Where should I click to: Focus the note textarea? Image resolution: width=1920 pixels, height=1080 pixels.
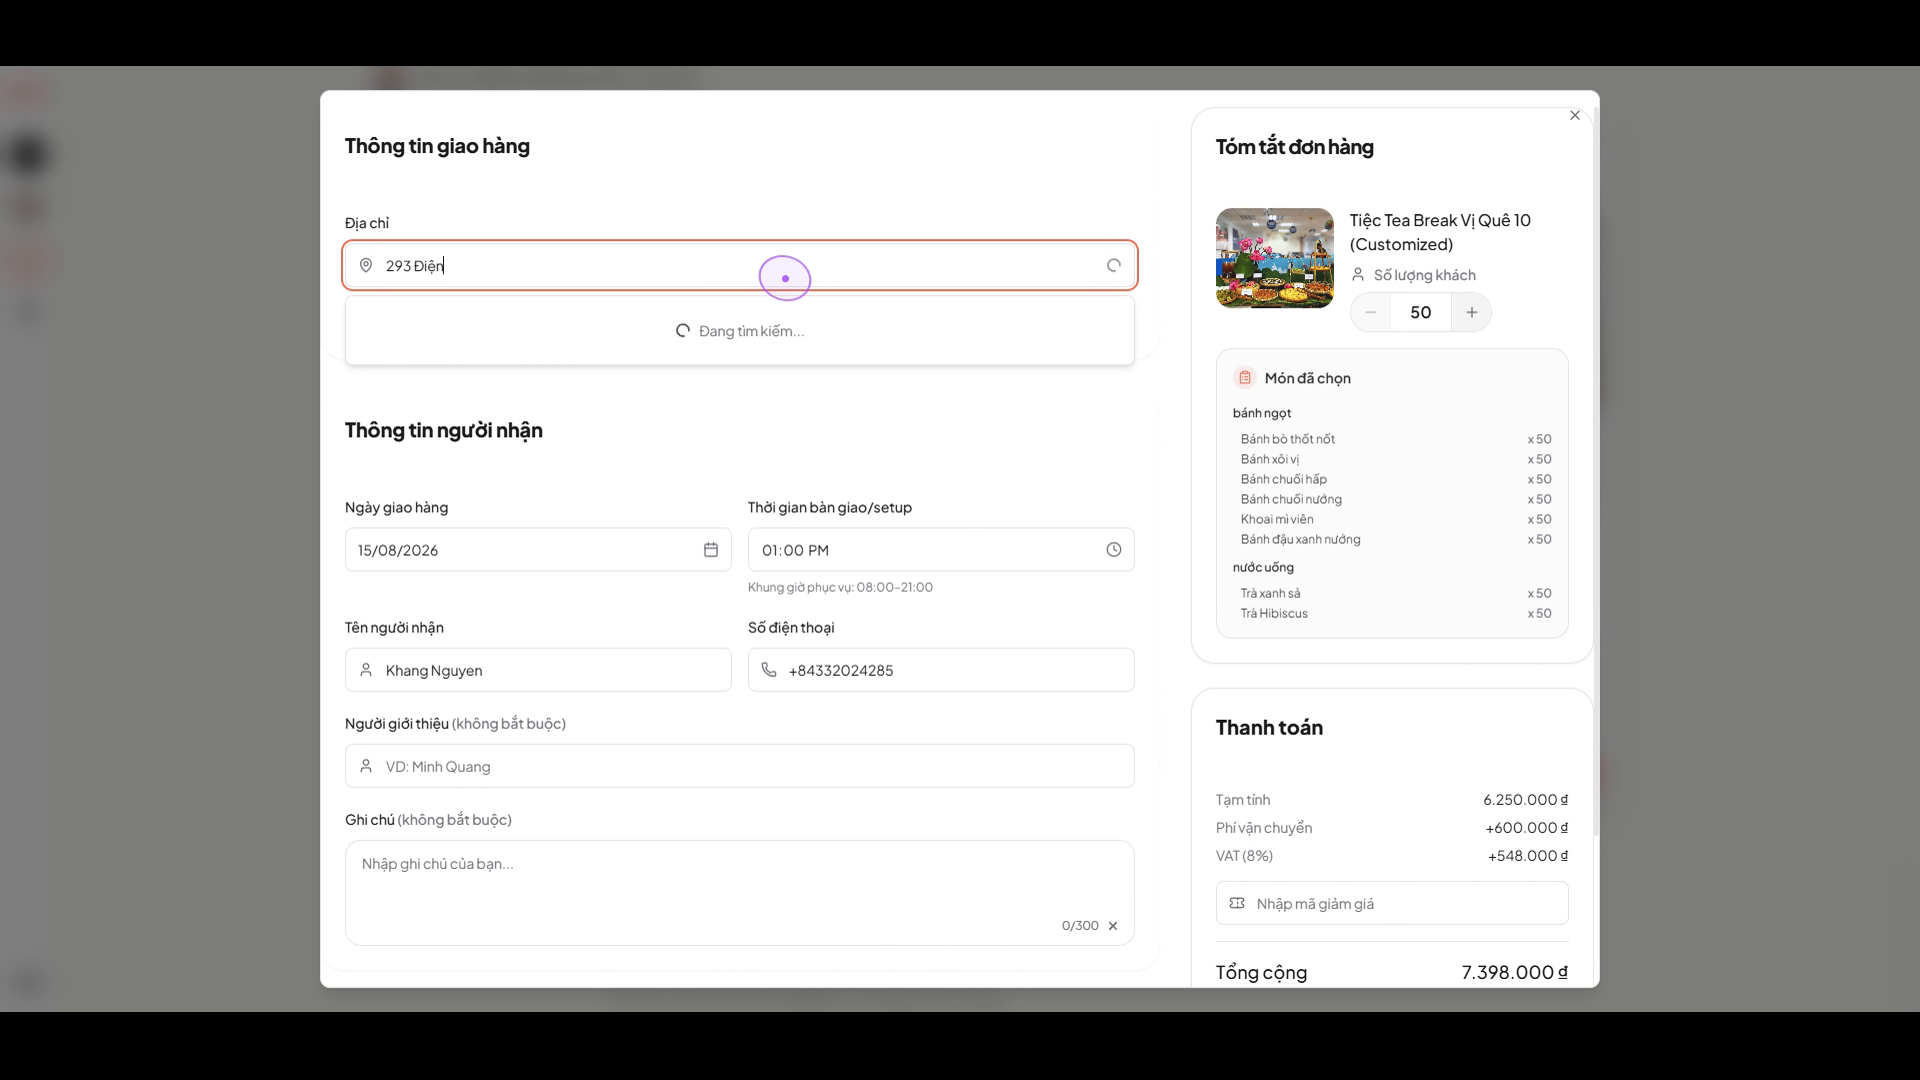coord(740,892)
